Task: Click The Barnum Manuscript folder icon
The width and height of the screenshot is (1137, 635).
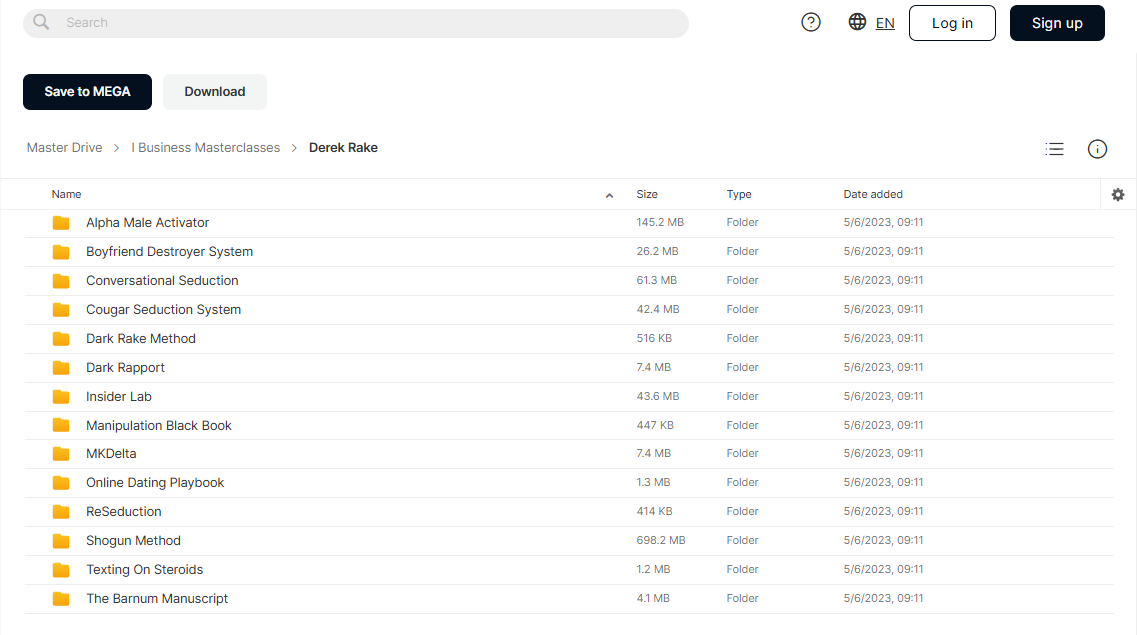Action: (61, 599)
